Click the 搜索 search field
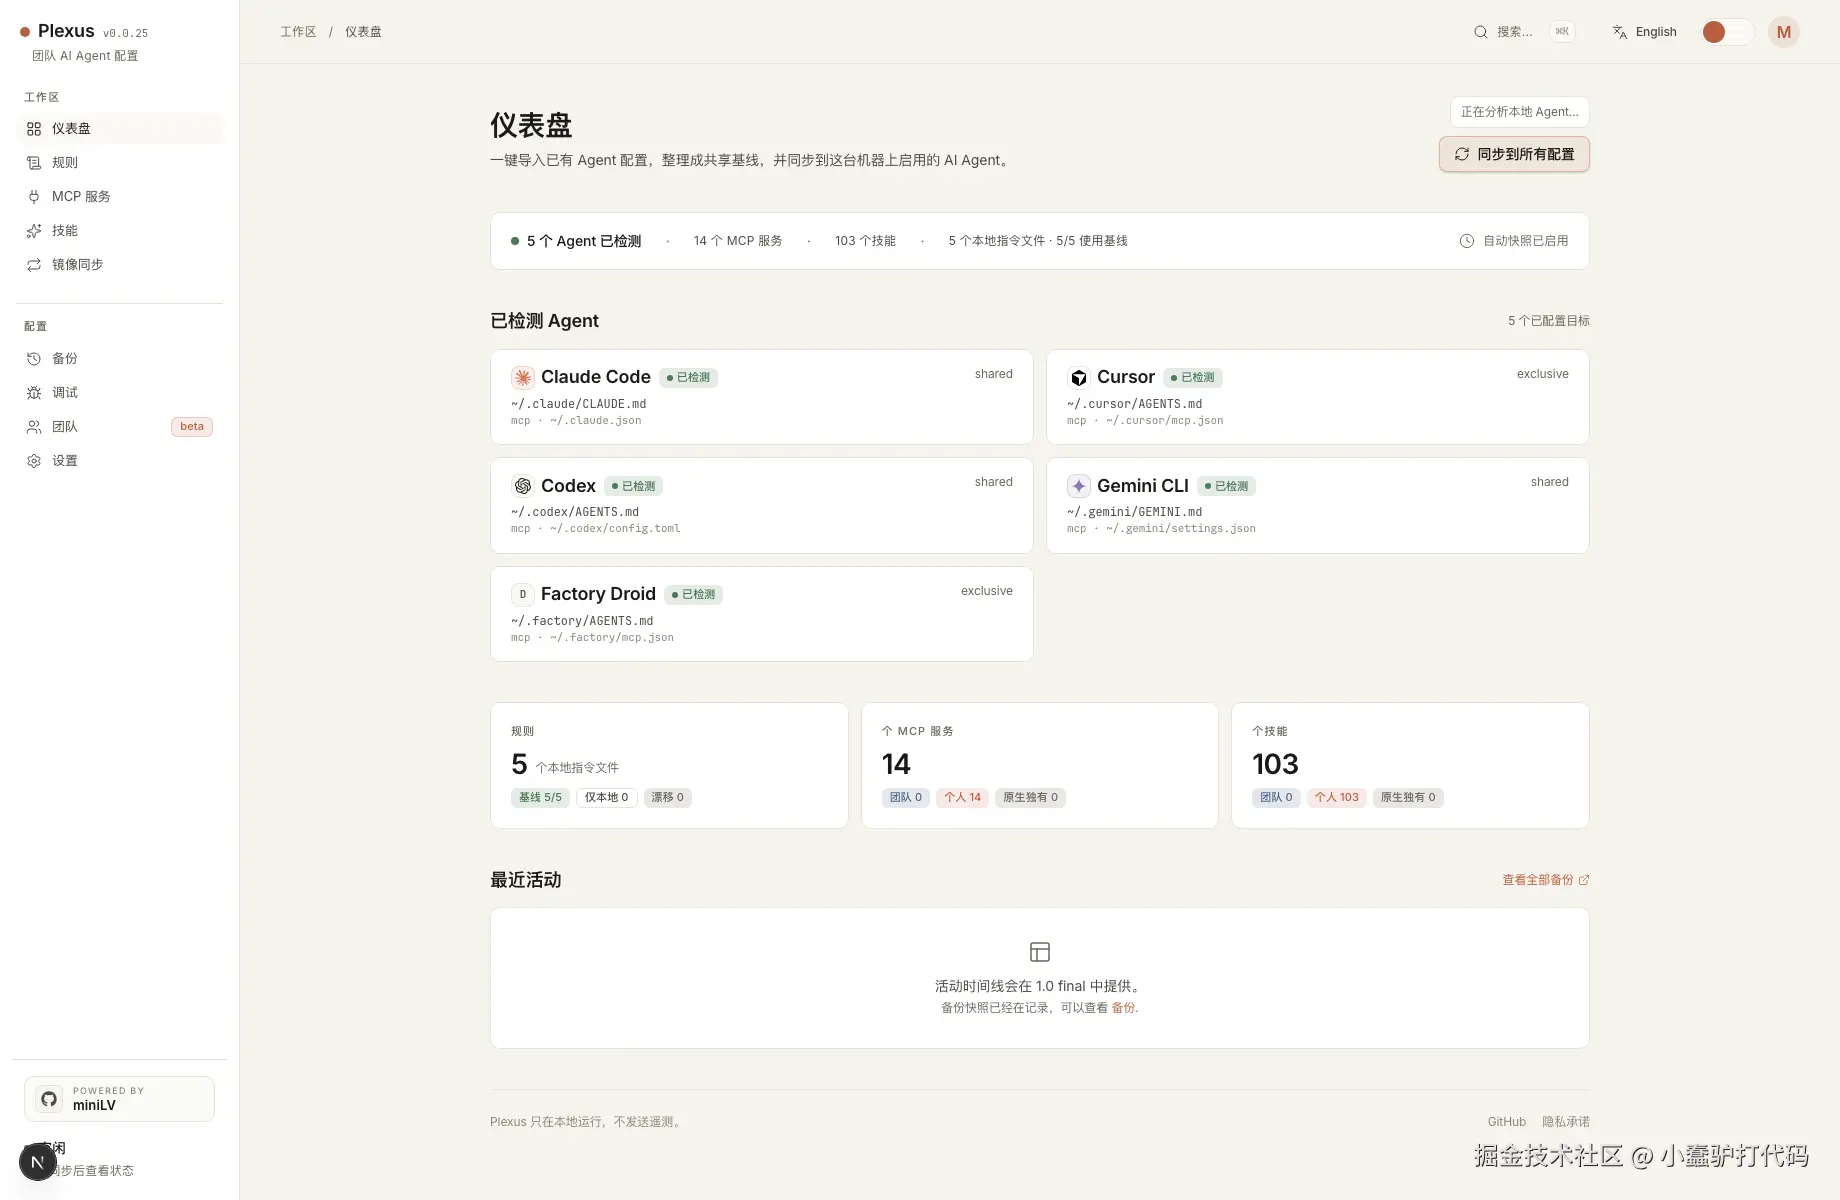The width and height of the screenshot is (1840, 1200). coord(1523,32)
